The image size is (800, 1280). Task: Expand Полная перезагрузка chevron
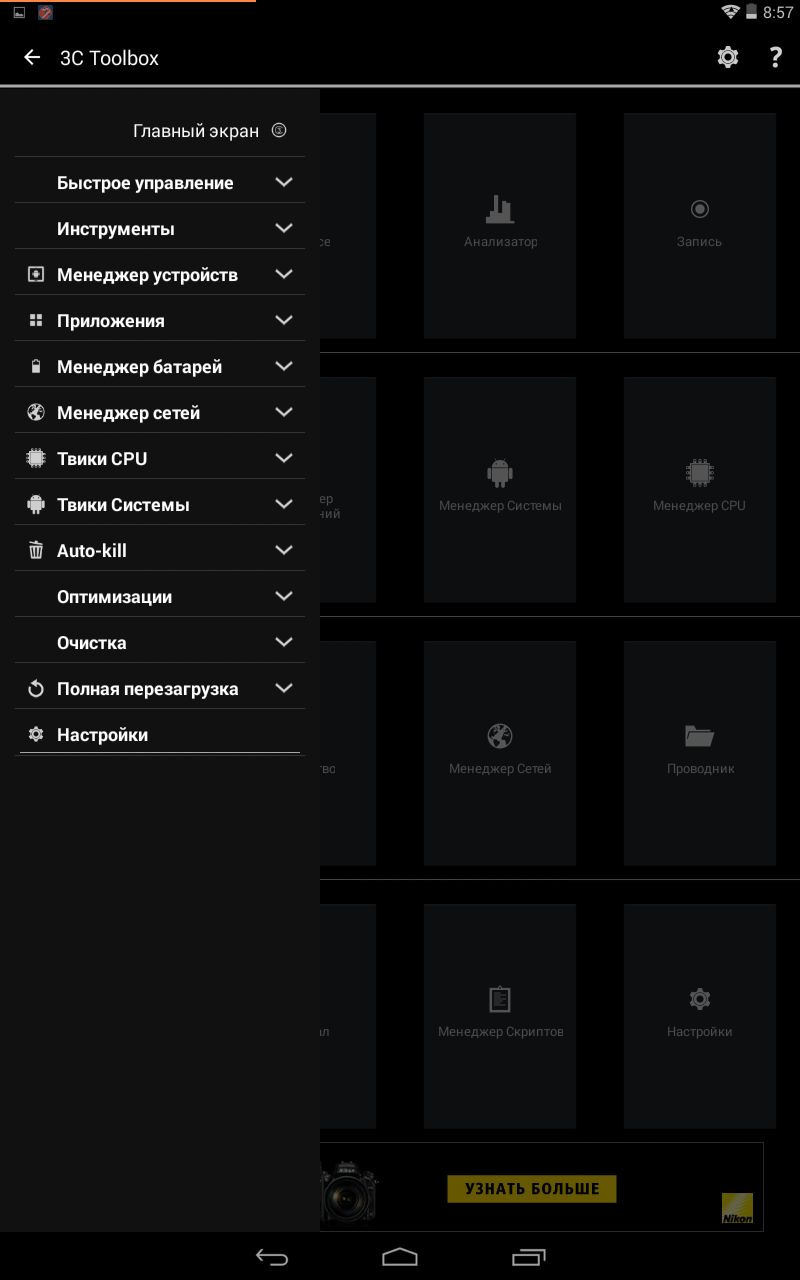(x=284, y=688)
